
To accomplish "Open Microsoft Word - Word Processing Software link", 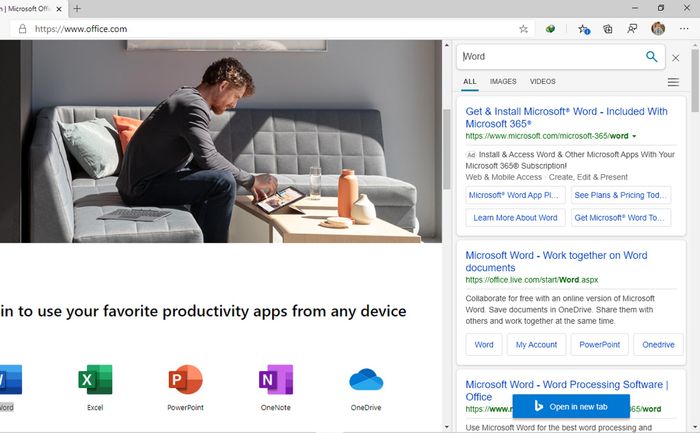I will point(567,391).
